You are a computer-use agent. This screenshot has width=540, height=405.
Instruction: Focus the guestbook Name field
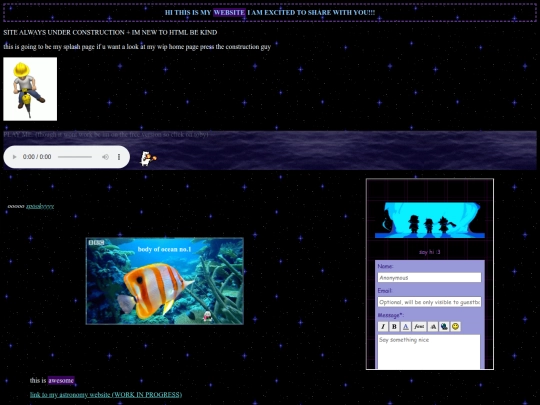click(x=429, y=278)
